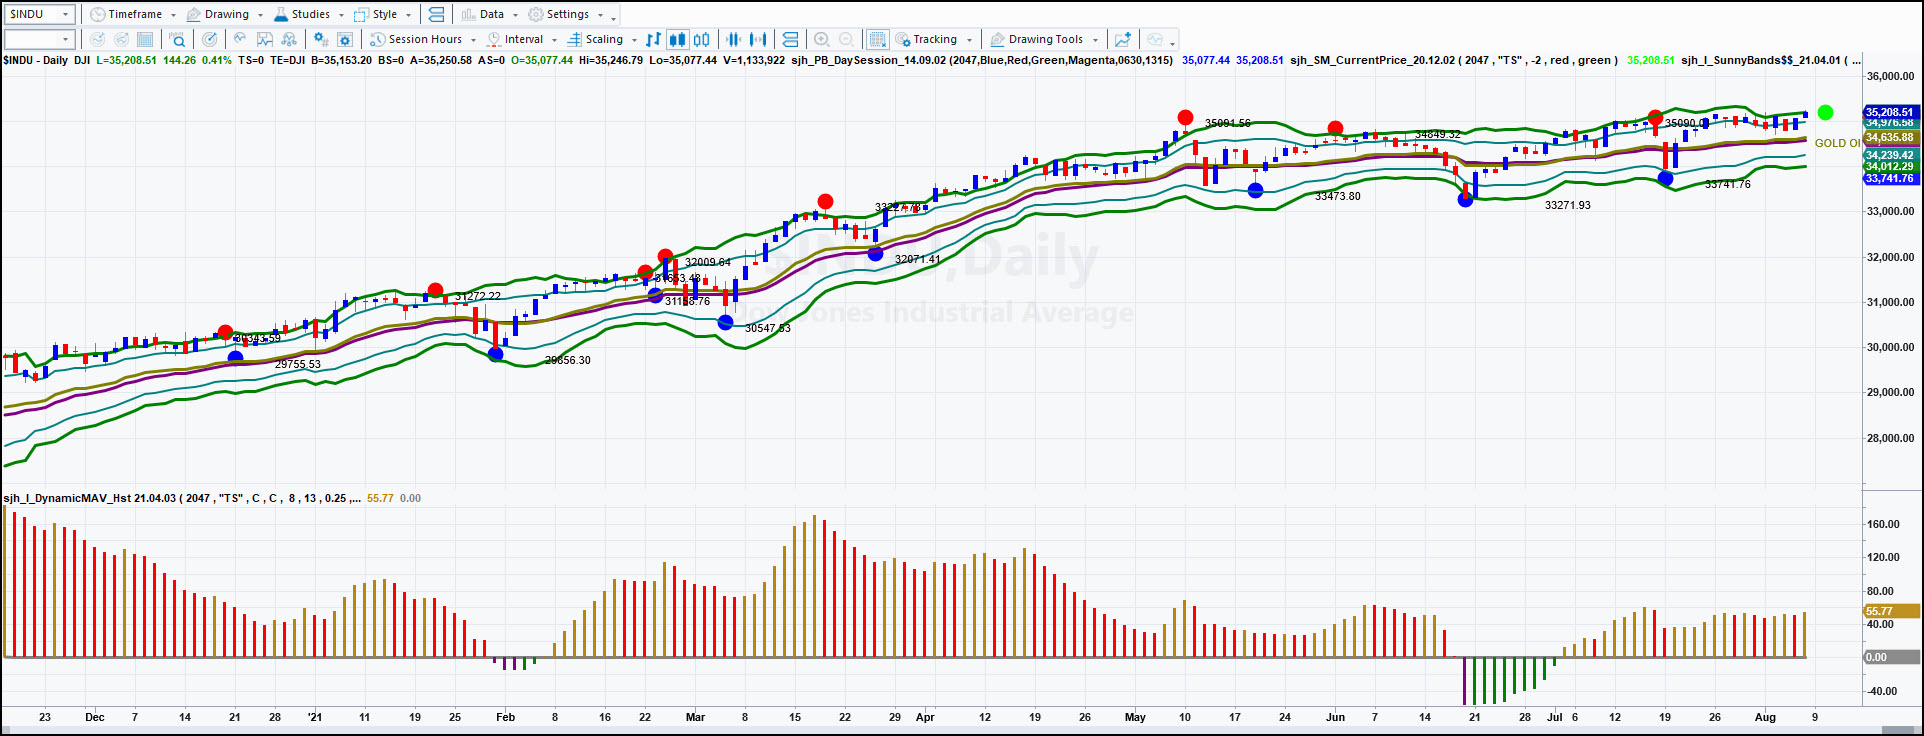This screenshot has width=1924, height=736.
Task: Open the Drawing Tools dropdown
Action: pyautogui.click(x=1044, y=39)
